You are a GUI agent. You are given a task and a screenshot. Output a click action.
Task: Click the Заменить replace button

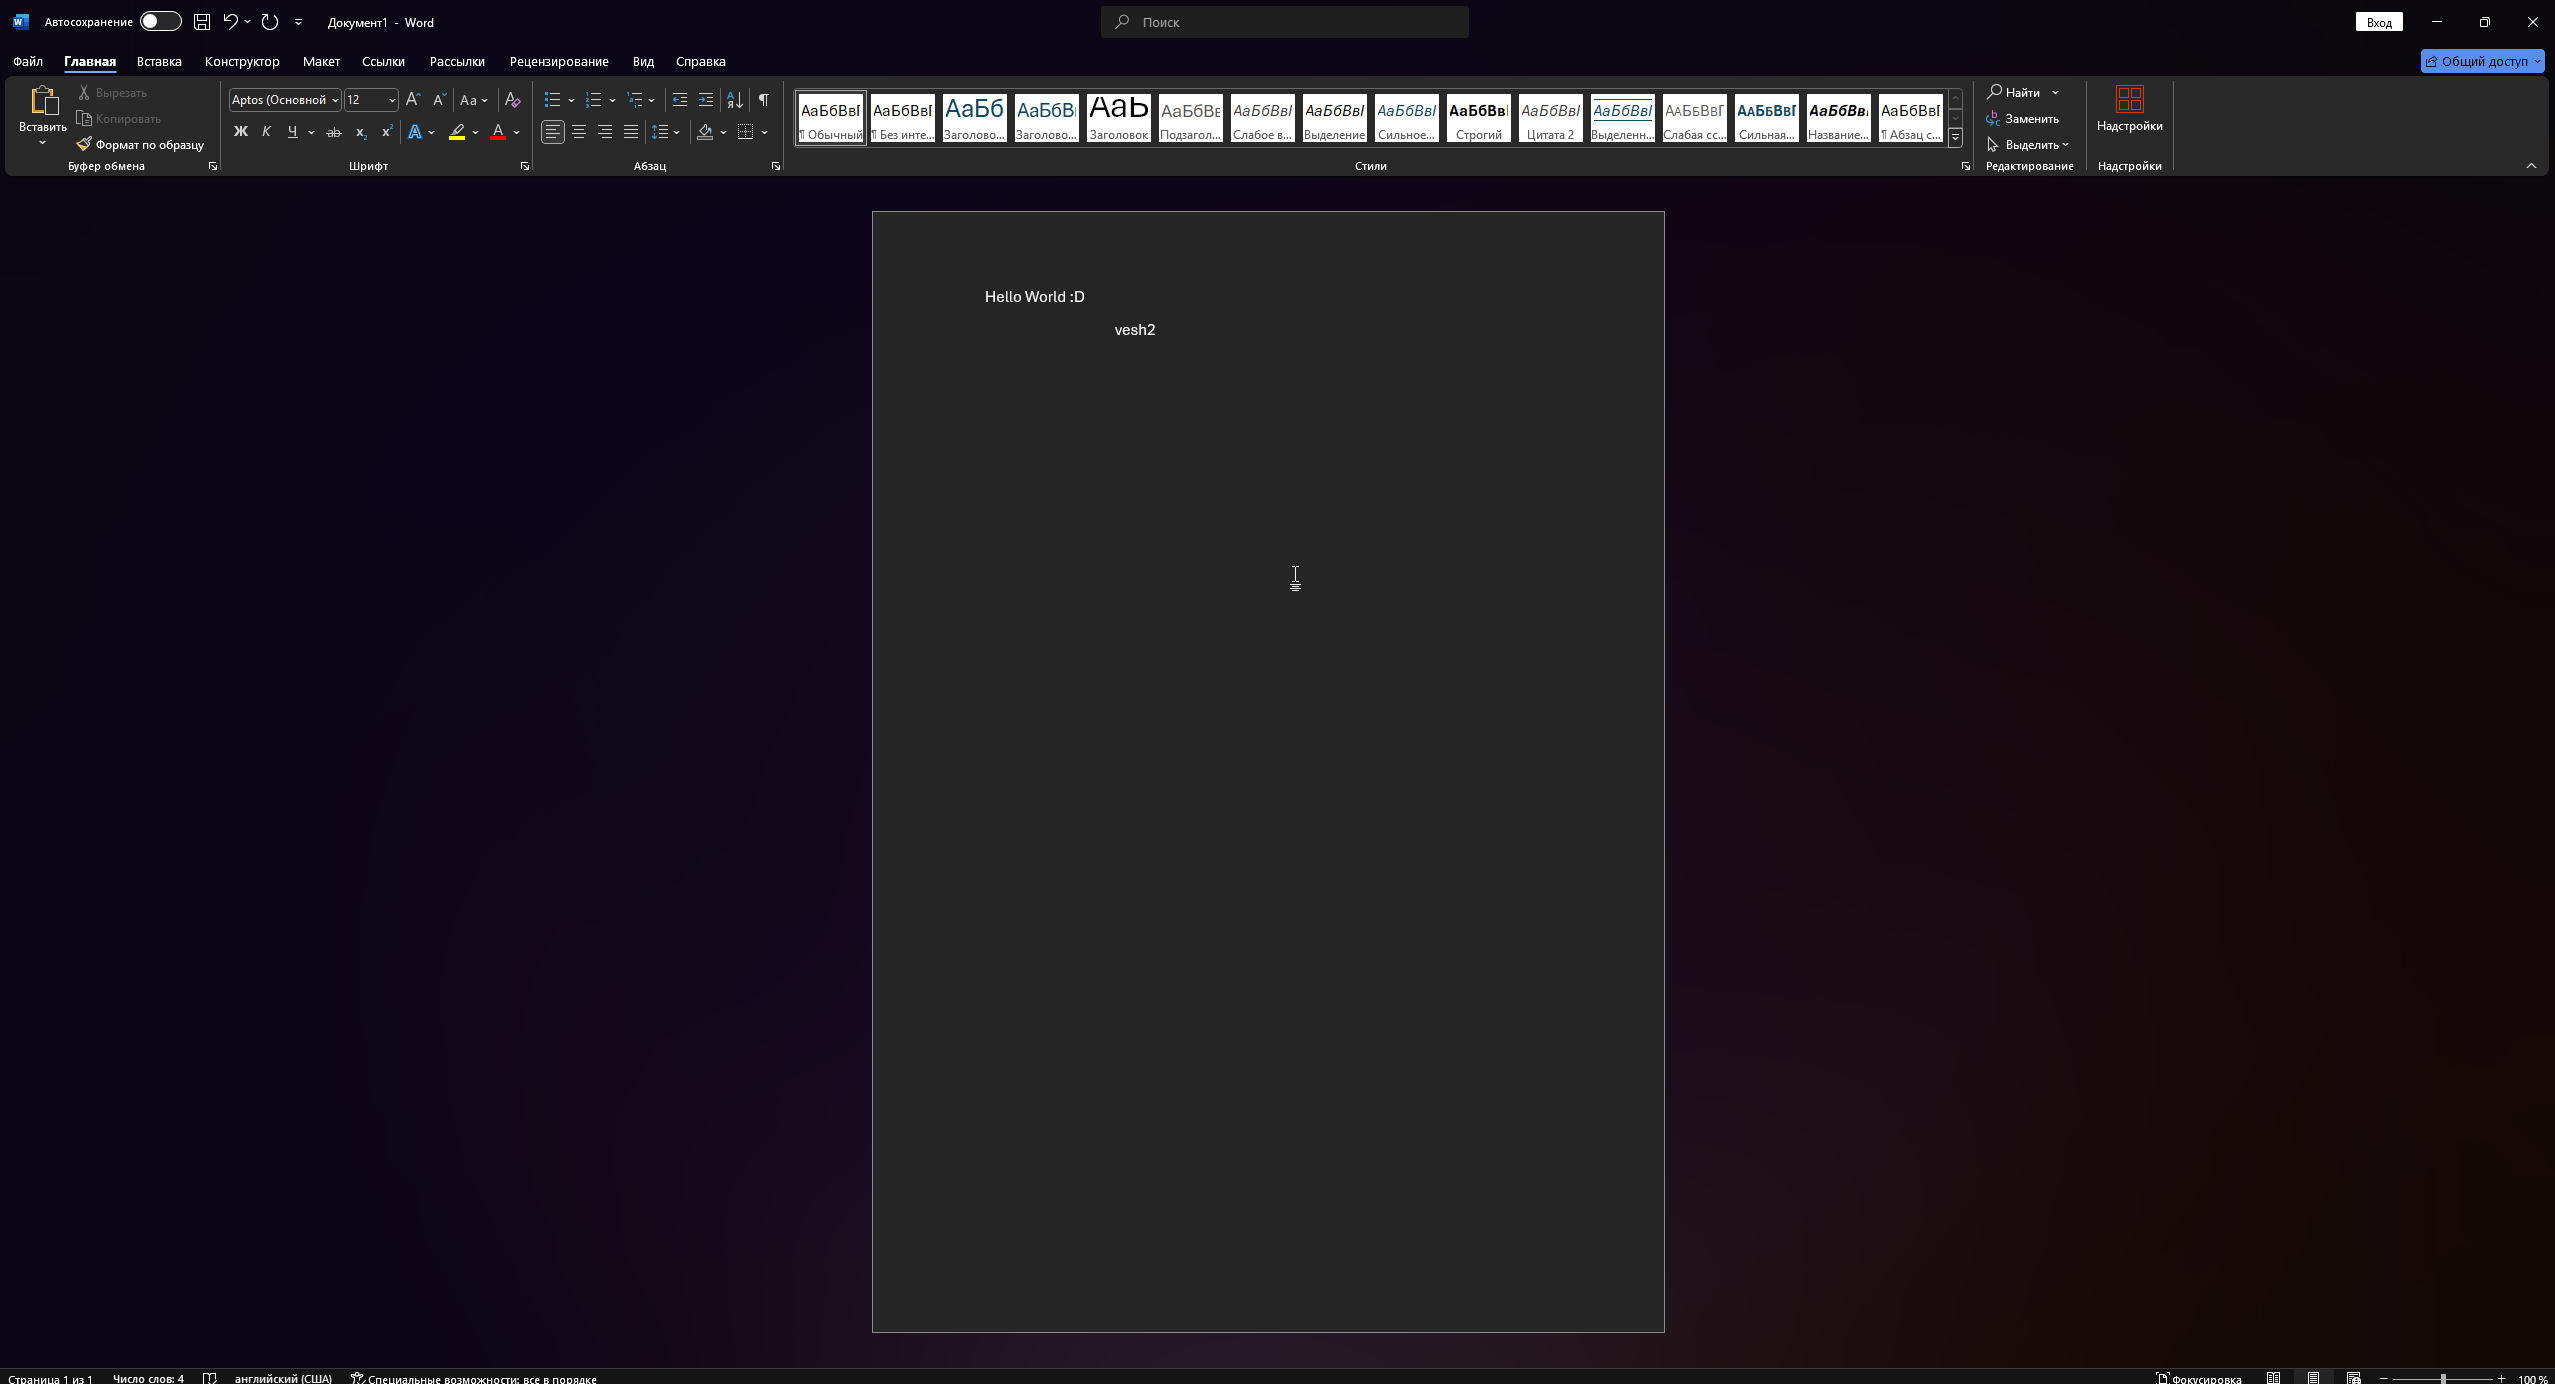coord(2023,119)
